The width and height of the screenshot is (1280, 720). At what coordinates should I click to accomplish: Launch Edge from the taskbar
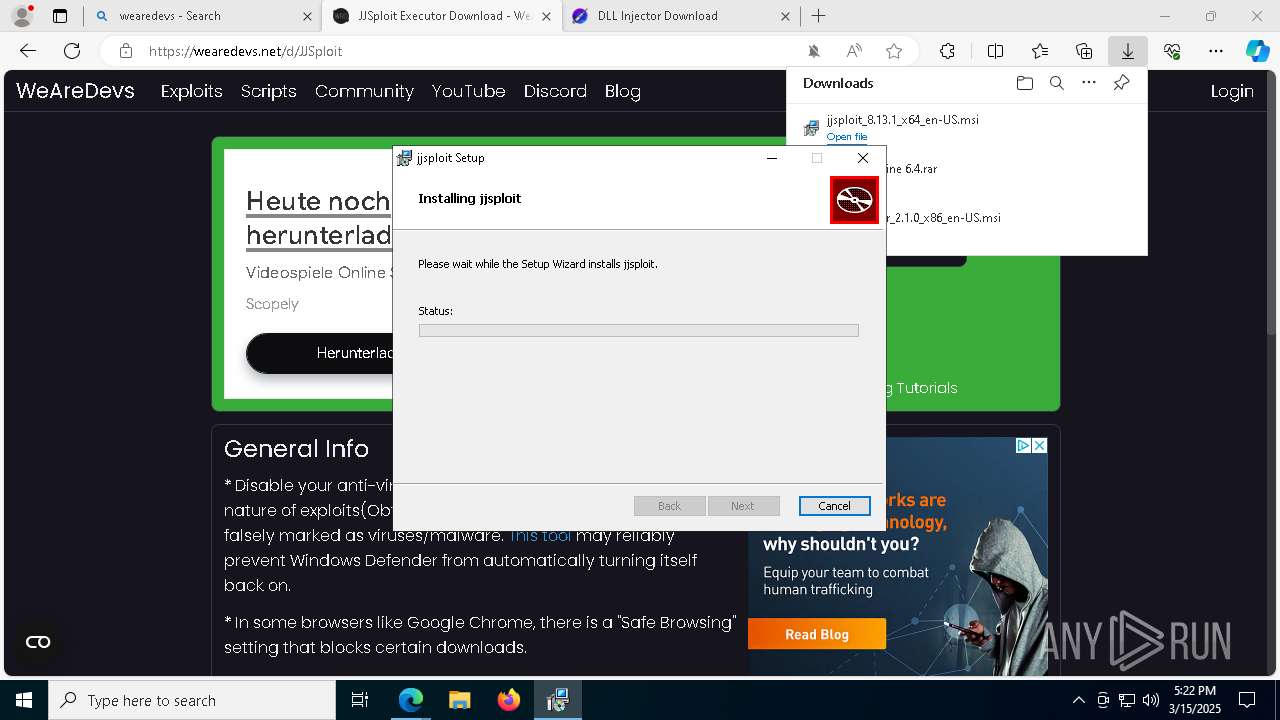[411, 700]
